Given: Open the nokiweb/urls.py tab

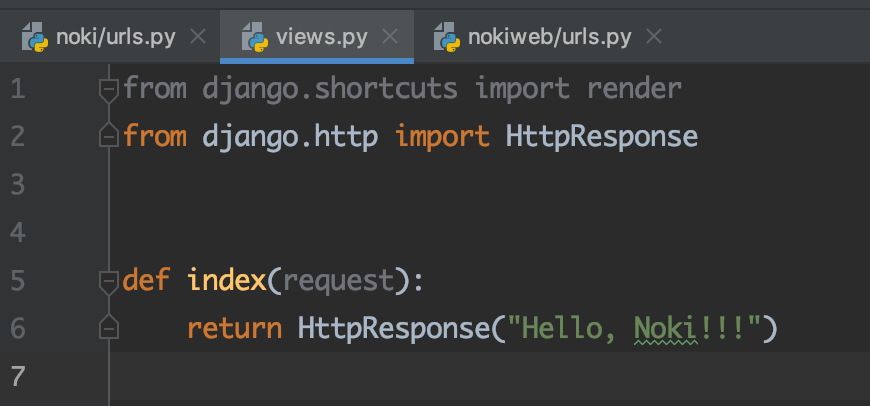Looking at the screenshot, I should click(x=550, y=38).
